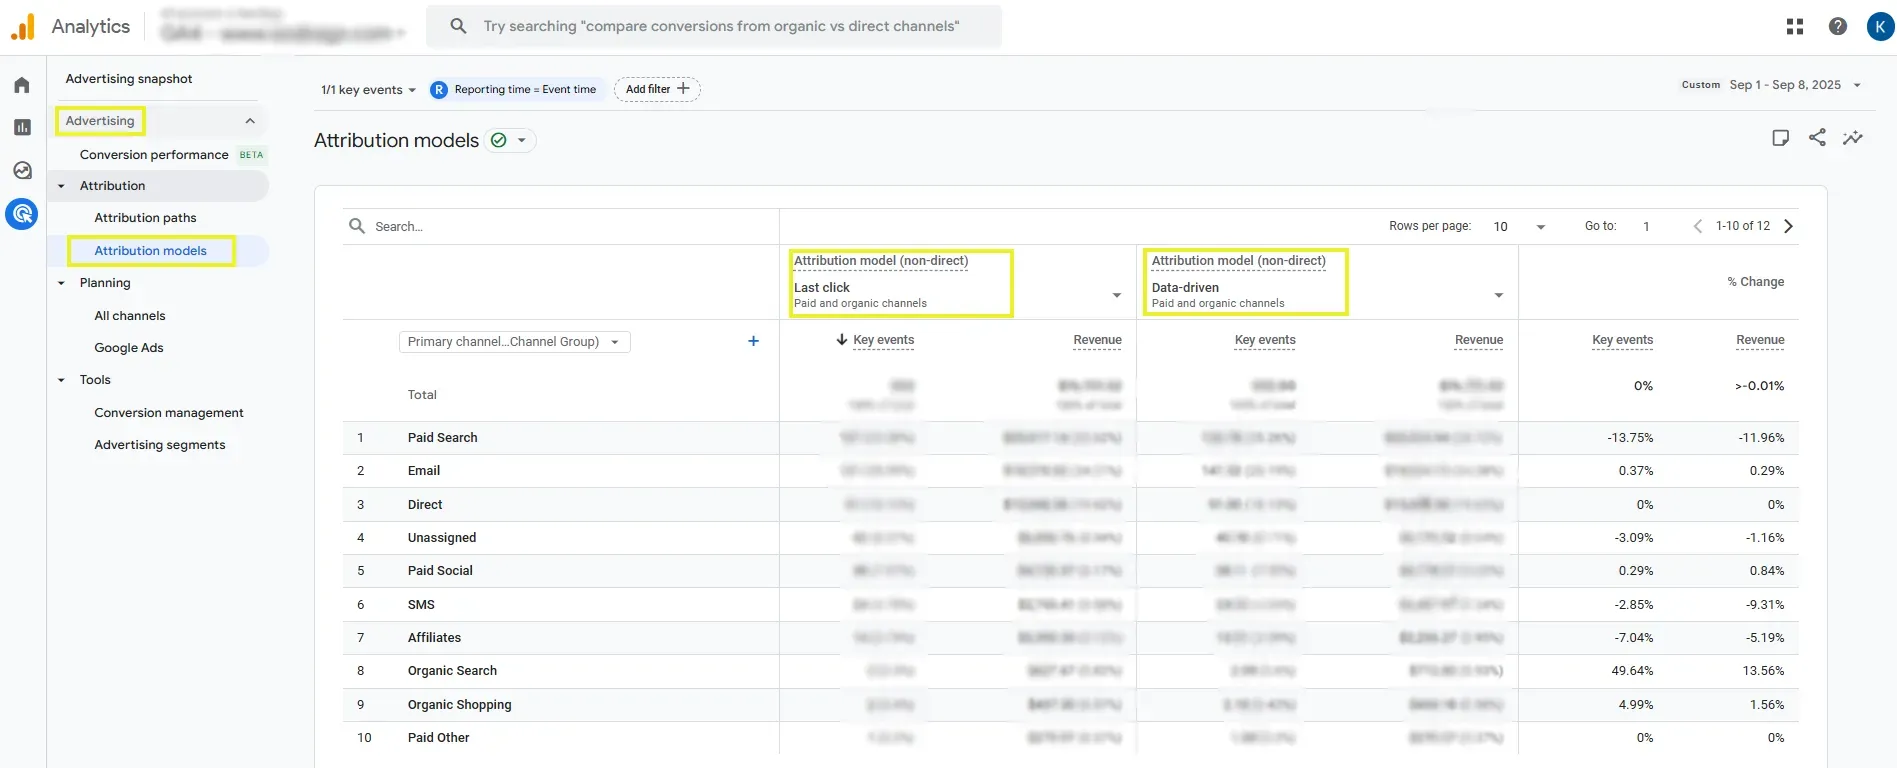Image resolution: width=1897 pixels, height=768 pixels.
Task: Sort by % Change Key events column
Action: pyautogui.click(x=1622, y=340)
